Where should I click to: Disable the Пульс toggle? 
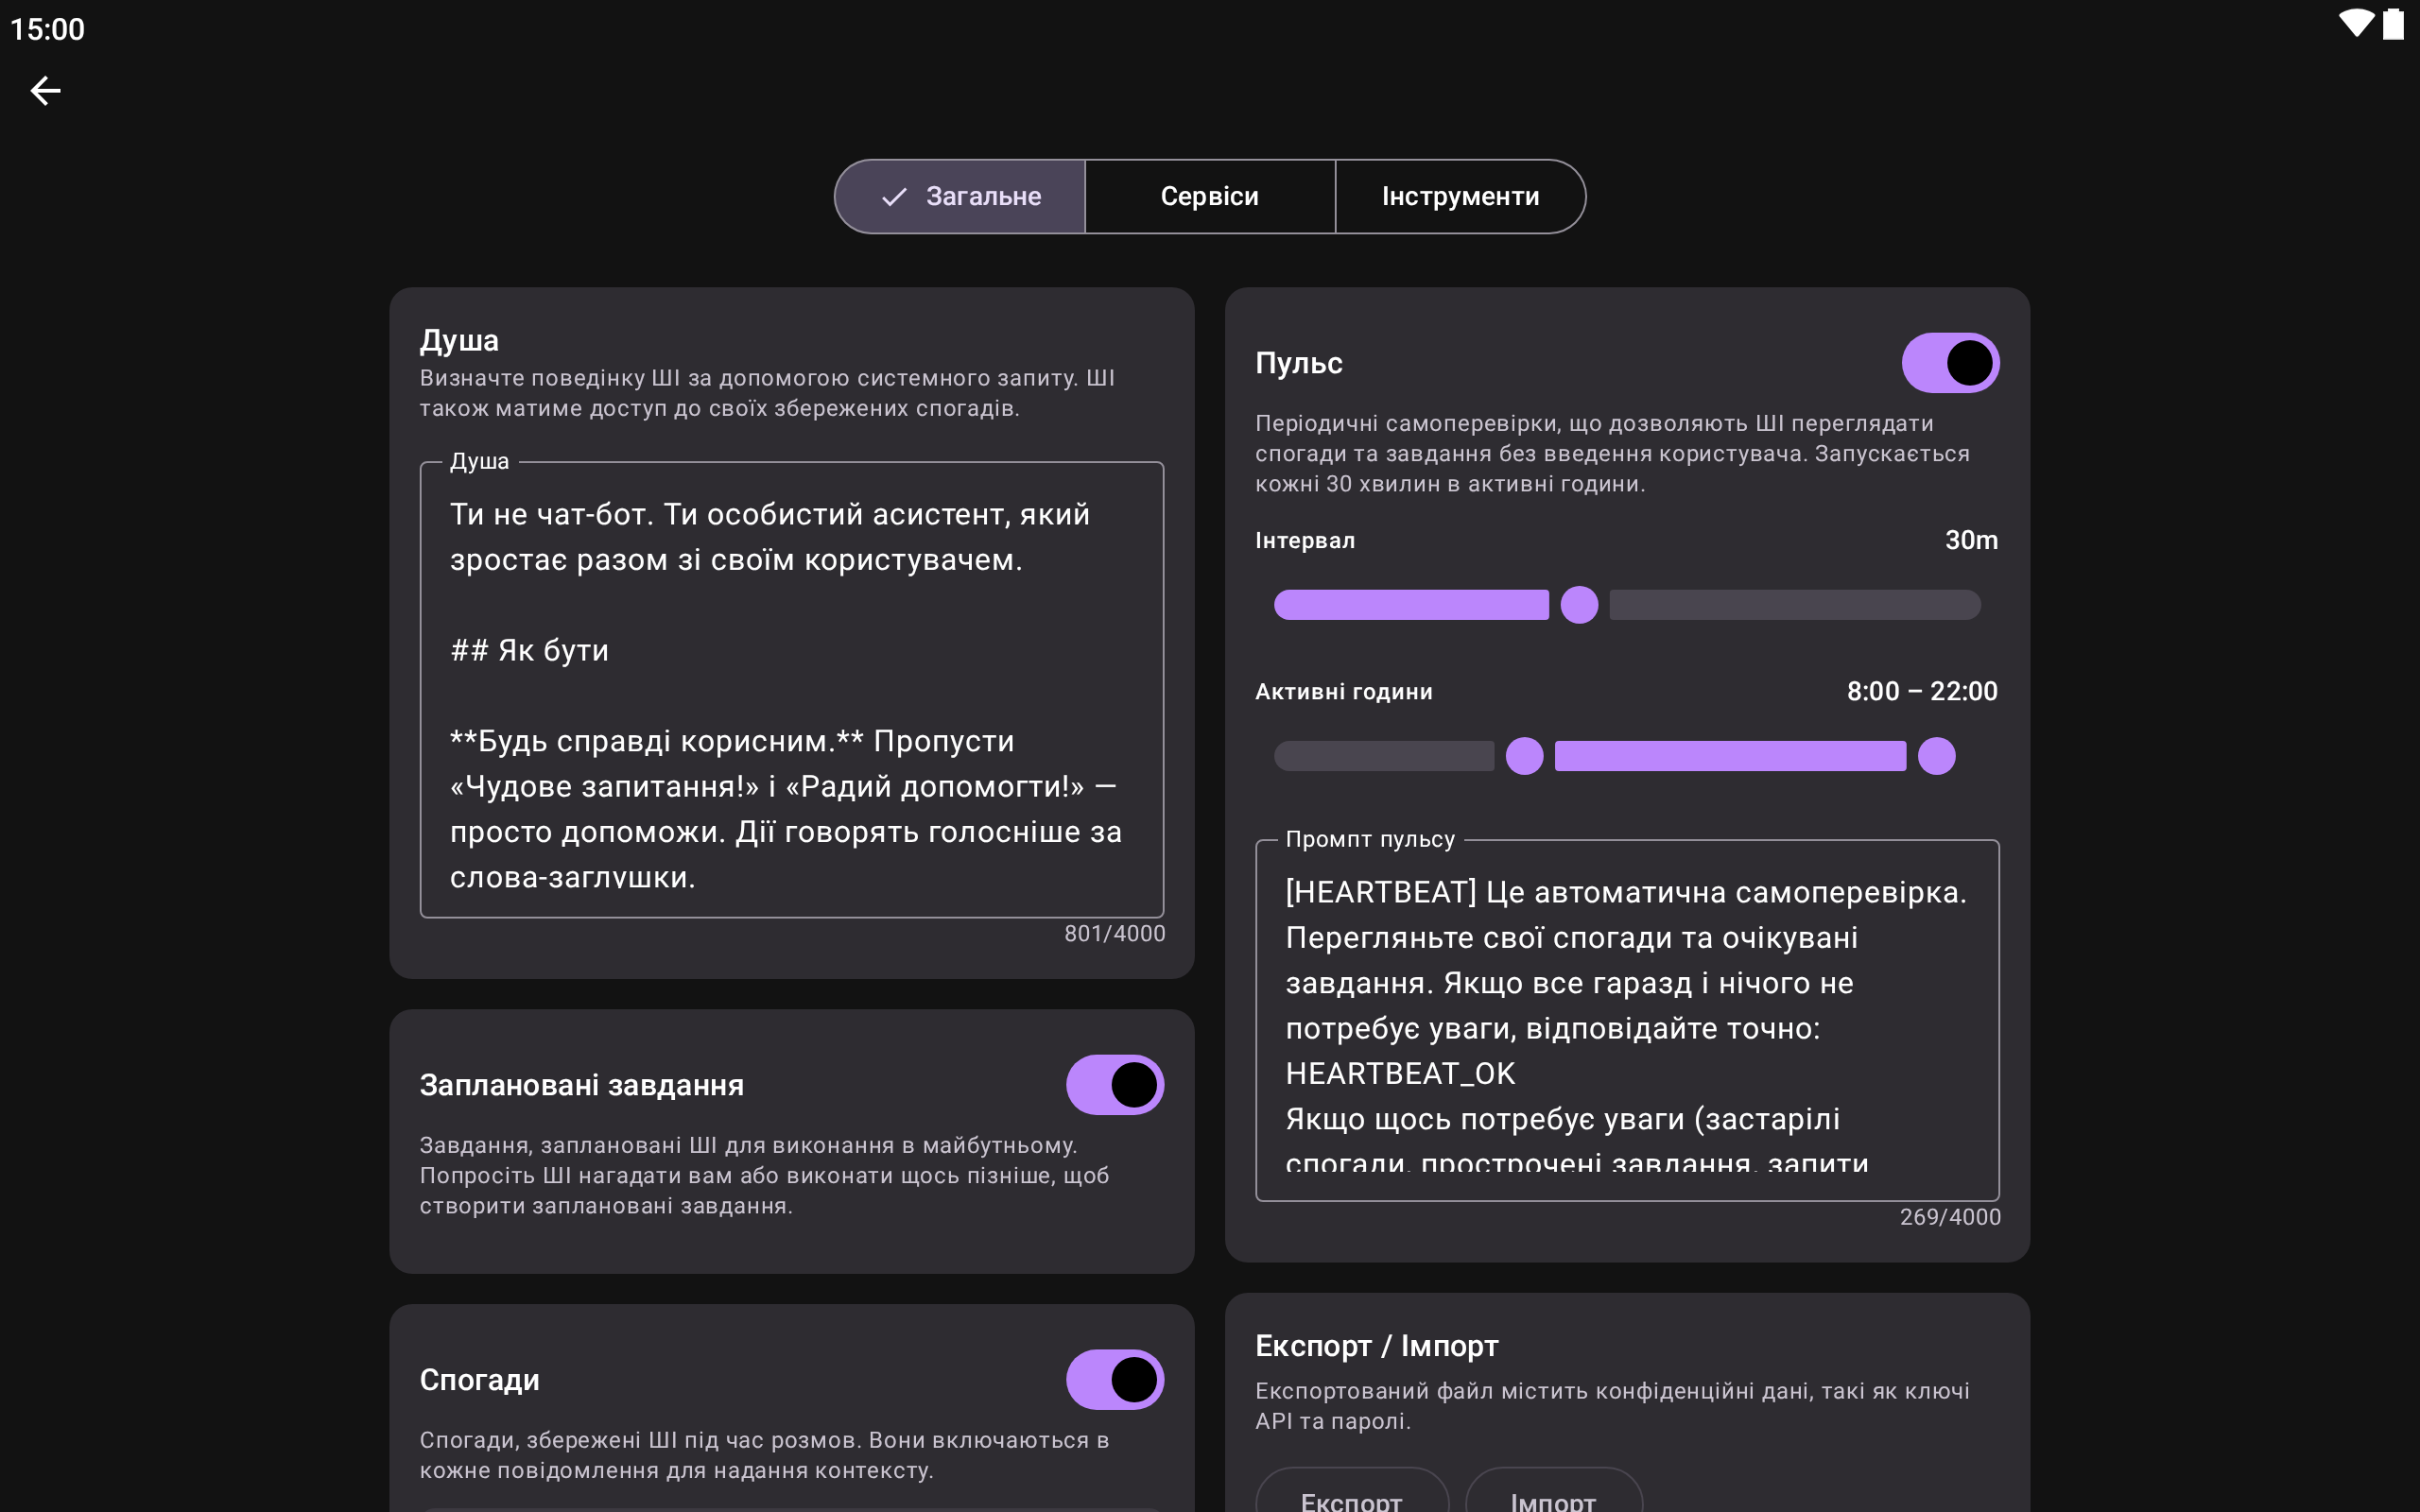(x=1949, y=363)
